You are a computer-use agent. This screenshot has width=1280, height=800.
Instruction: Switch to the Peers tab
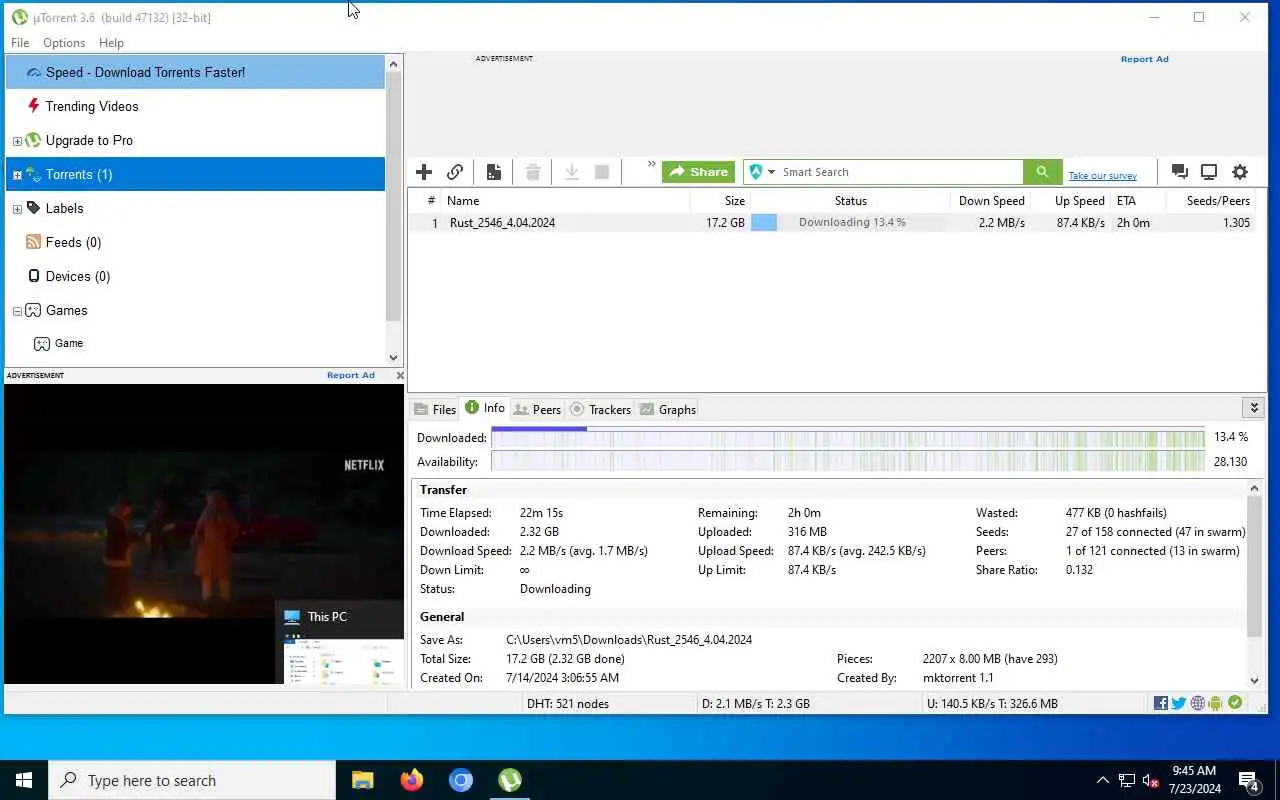pos(537,409)
